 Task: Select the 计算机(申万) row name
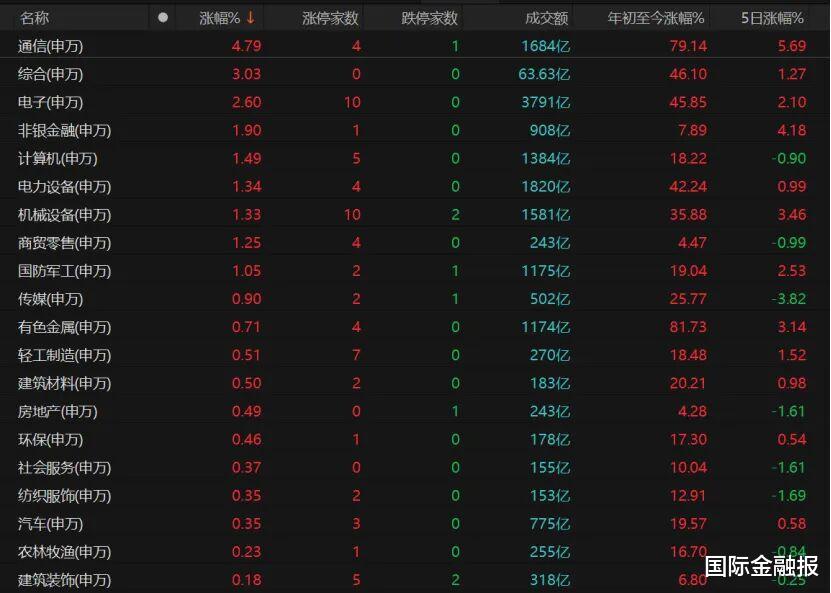(x=57, y=158)
